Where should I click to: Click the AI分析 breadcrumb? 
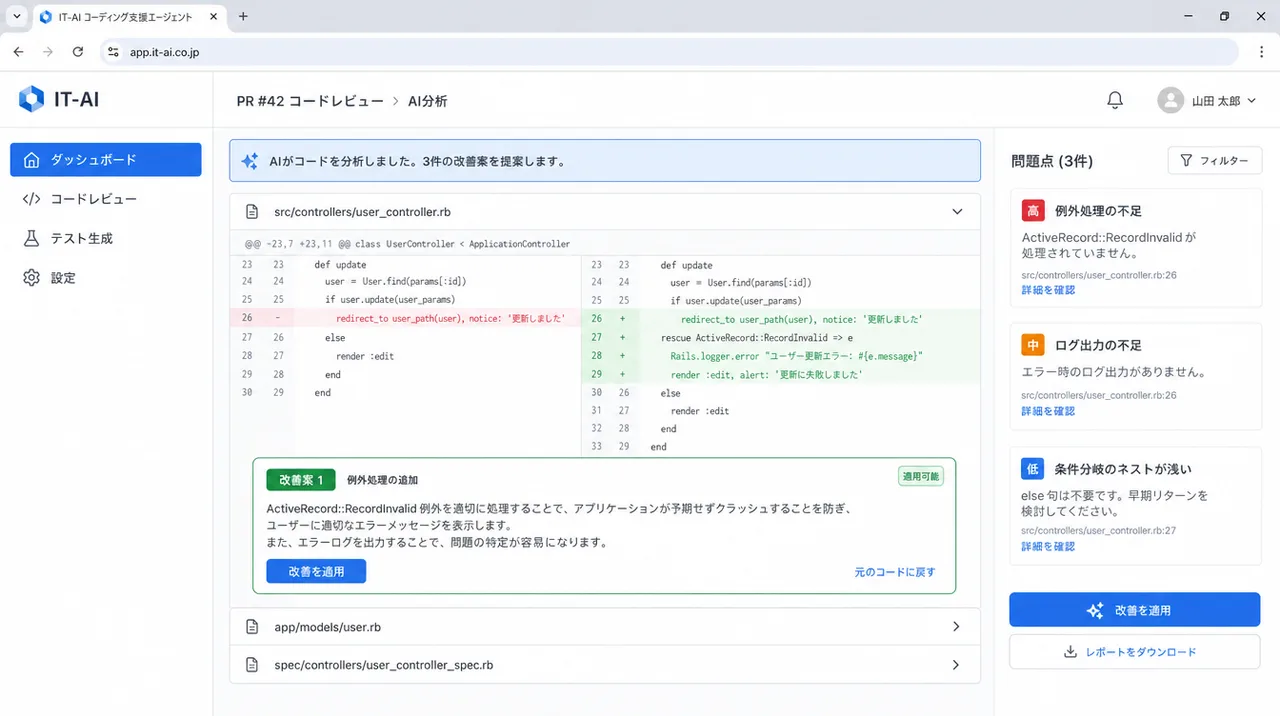pyautogui.click(x=427, y=101)
